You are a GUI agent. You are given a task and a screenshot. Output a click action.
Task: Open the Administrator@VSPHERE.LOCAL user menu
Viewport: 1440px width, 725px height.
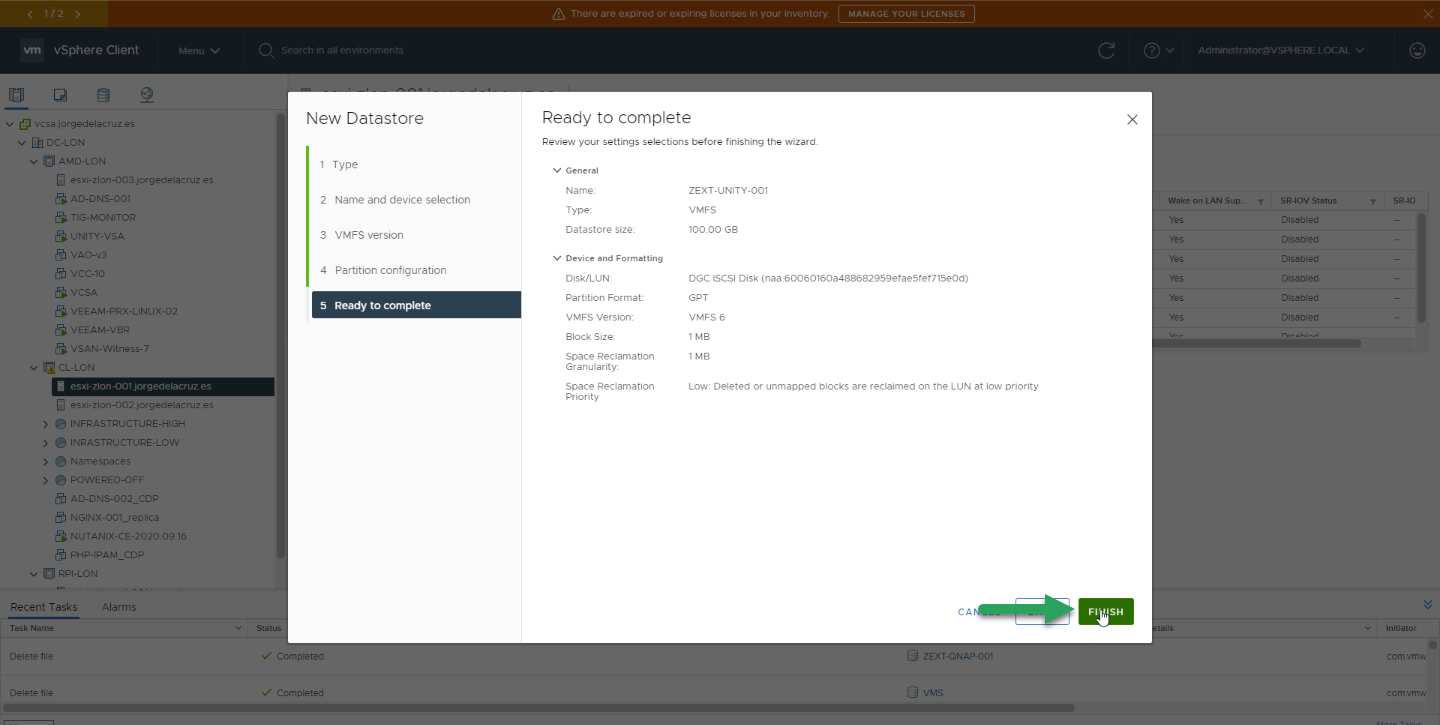coord(1281,50)
